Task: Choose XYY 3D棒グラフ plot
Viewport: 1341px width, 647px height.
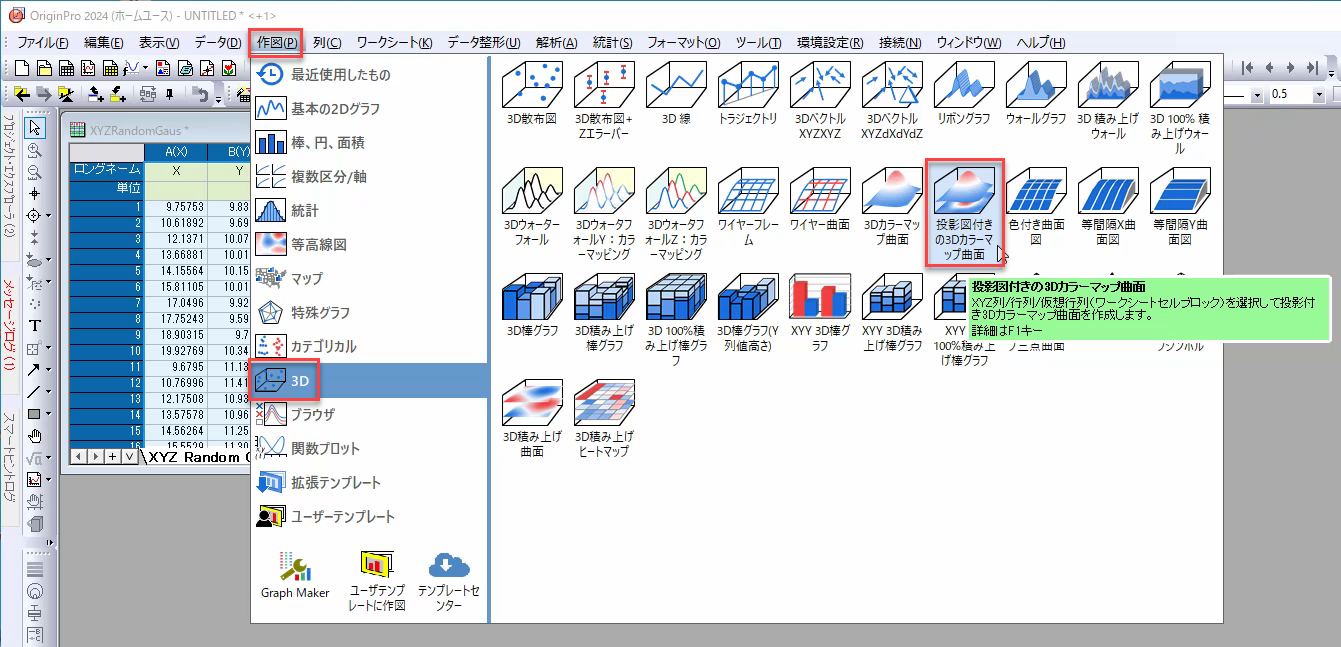Action: [x=820, y=313]
